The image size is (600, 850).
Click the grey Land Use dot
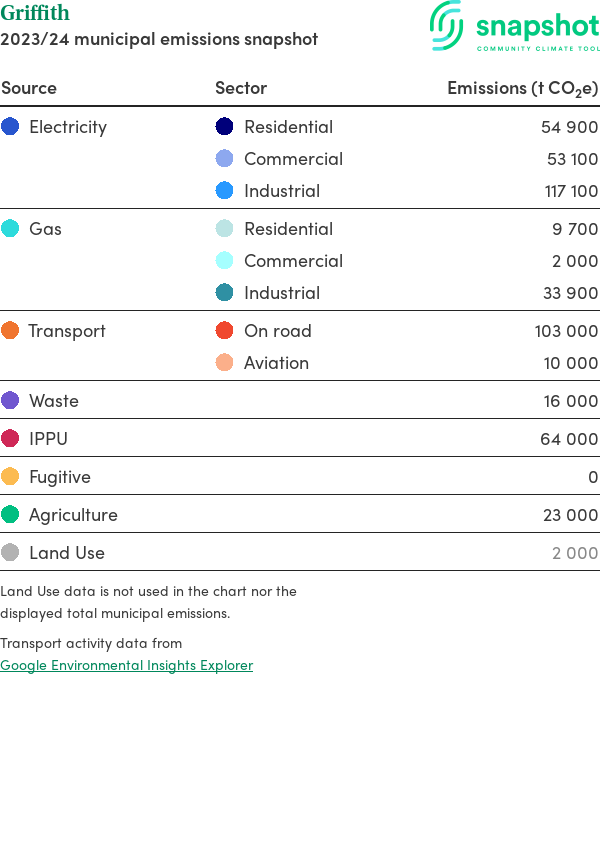coord(10,553)
